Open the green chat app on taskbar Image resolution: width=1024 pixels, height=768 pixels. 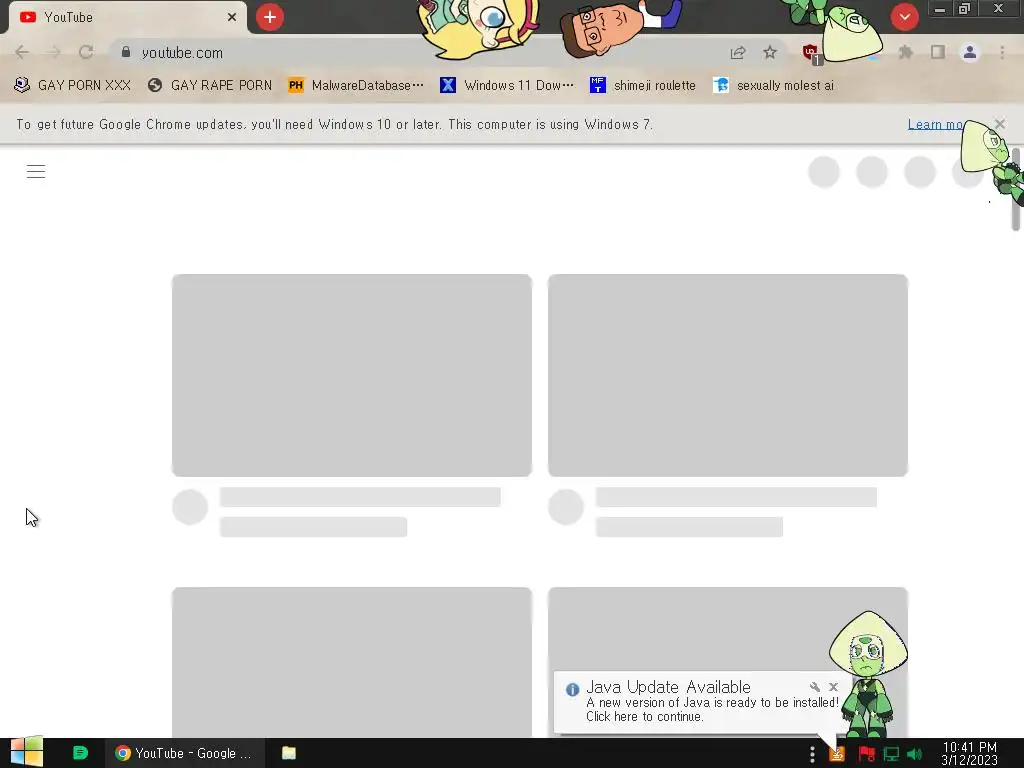(80, 753)
